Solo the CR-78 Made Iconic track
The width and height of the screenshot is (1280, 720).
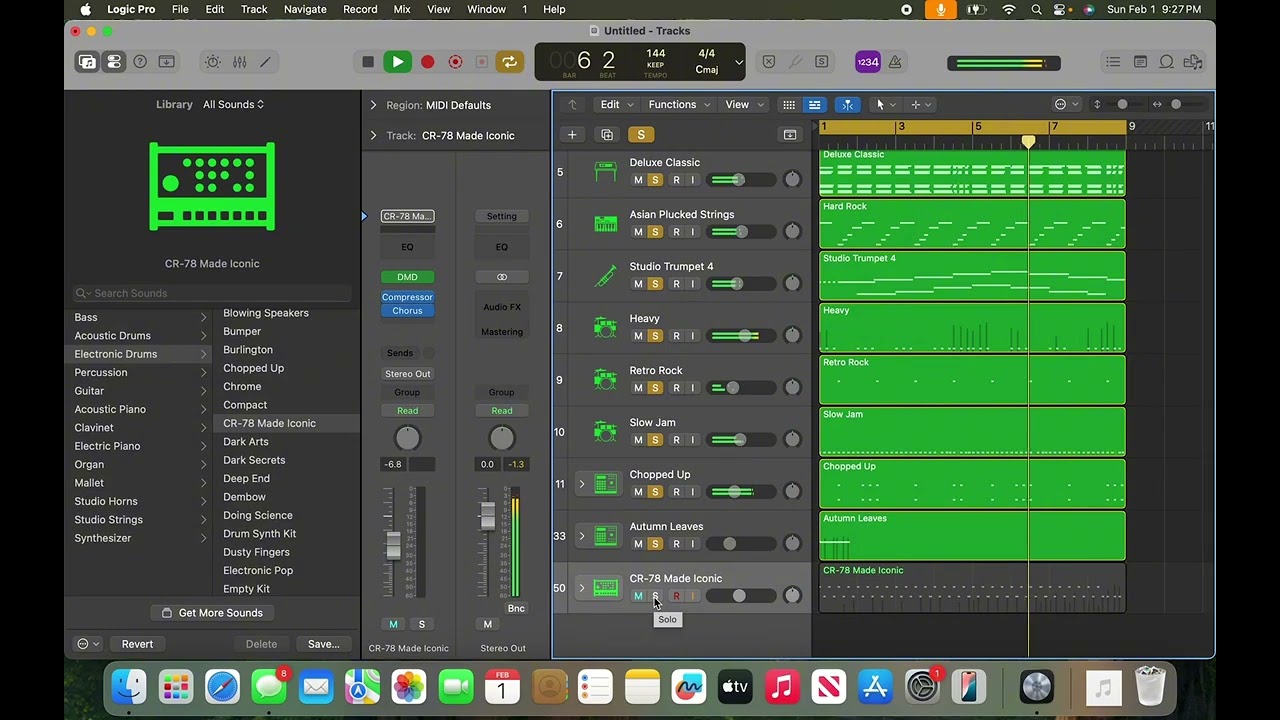(655, 596)
